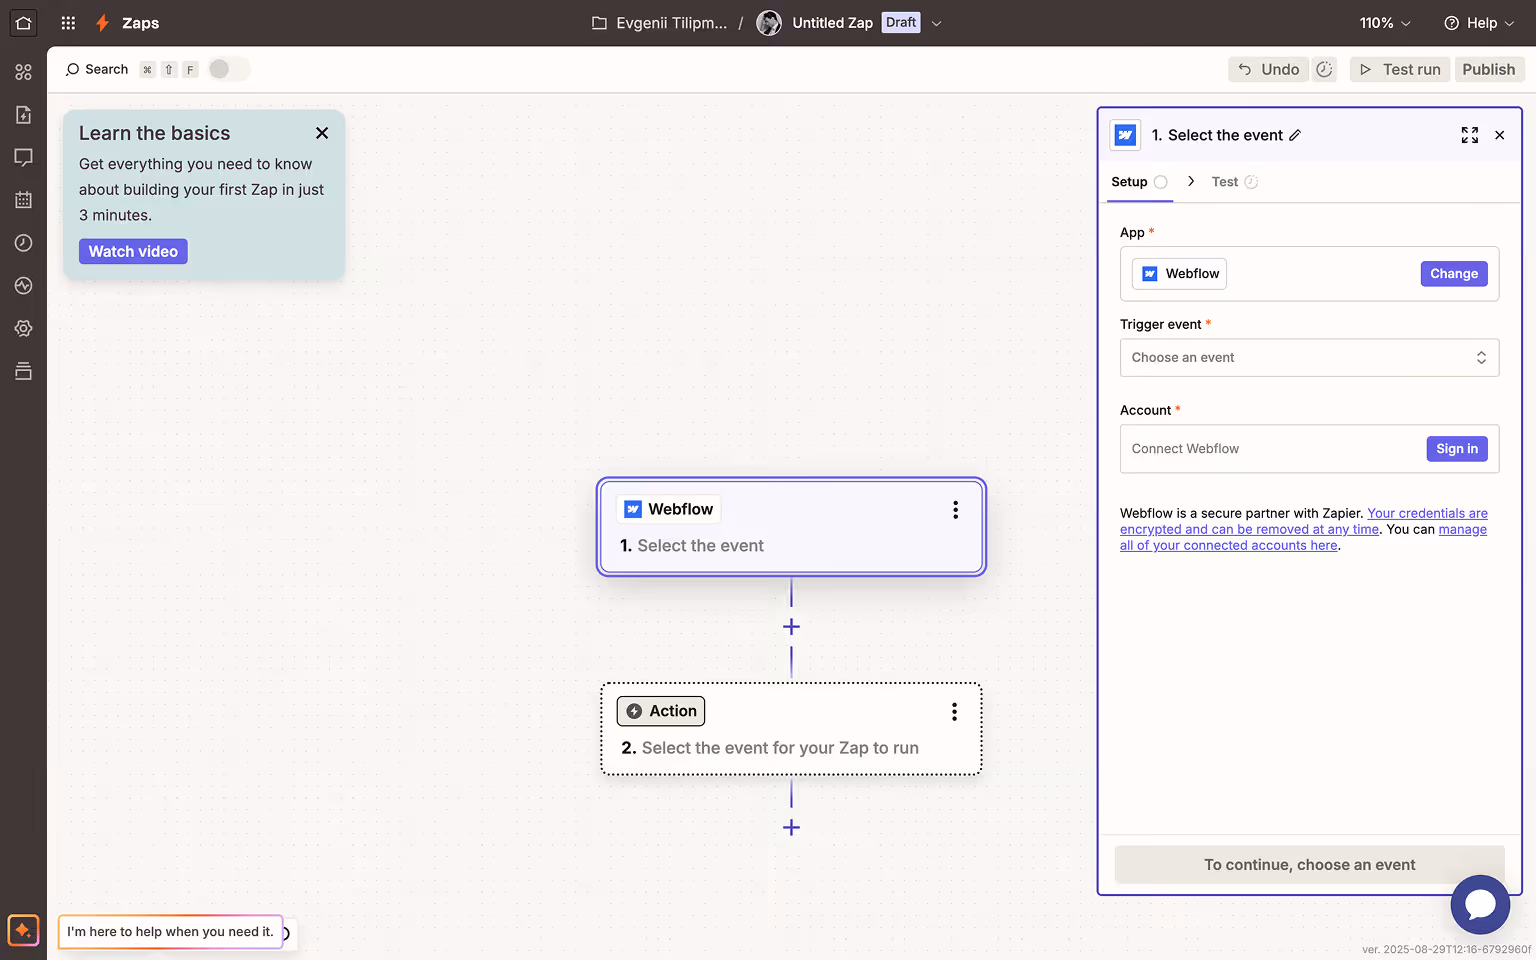Image resolution: width=1536 pixels, height=960 pixels.
Task: Sign in to connect a Webflow account
Action: click(1456, 448)
